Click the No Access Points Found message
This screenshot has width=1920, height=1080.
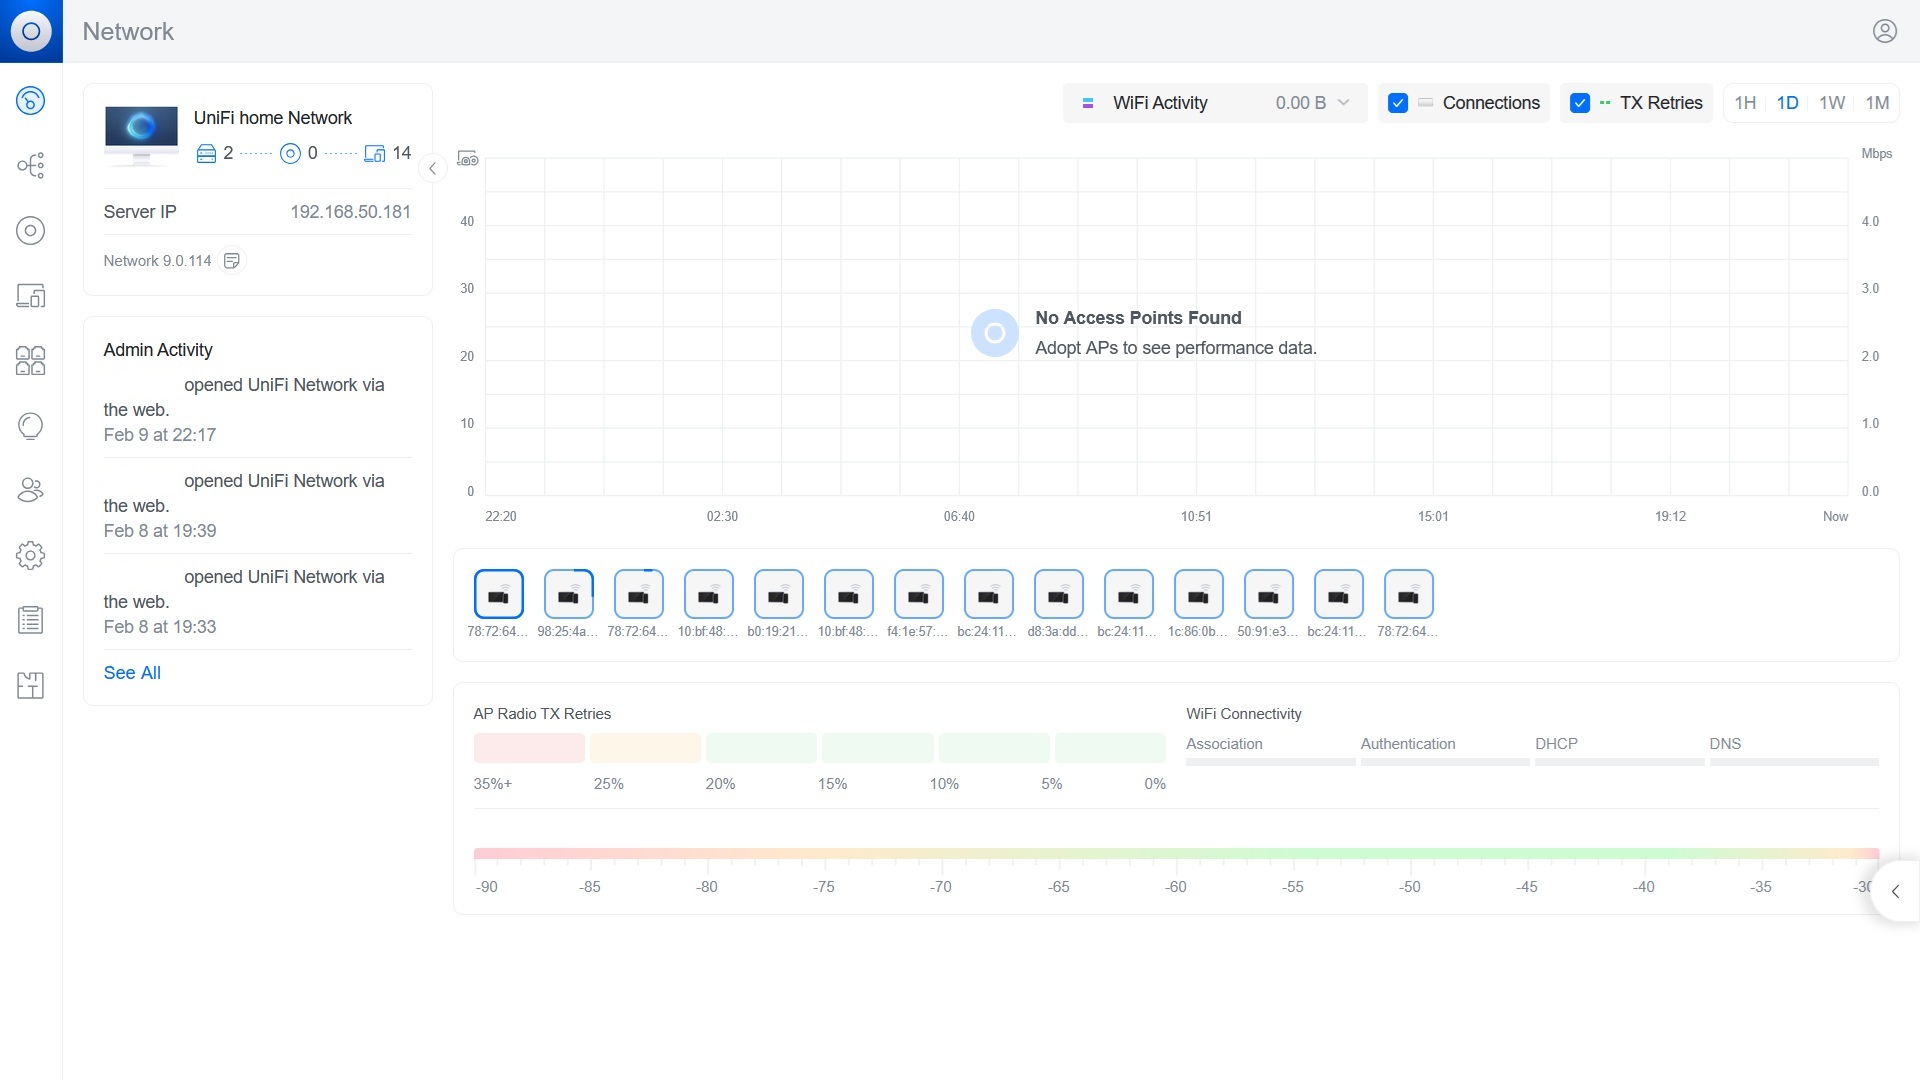click(1138, 318)
